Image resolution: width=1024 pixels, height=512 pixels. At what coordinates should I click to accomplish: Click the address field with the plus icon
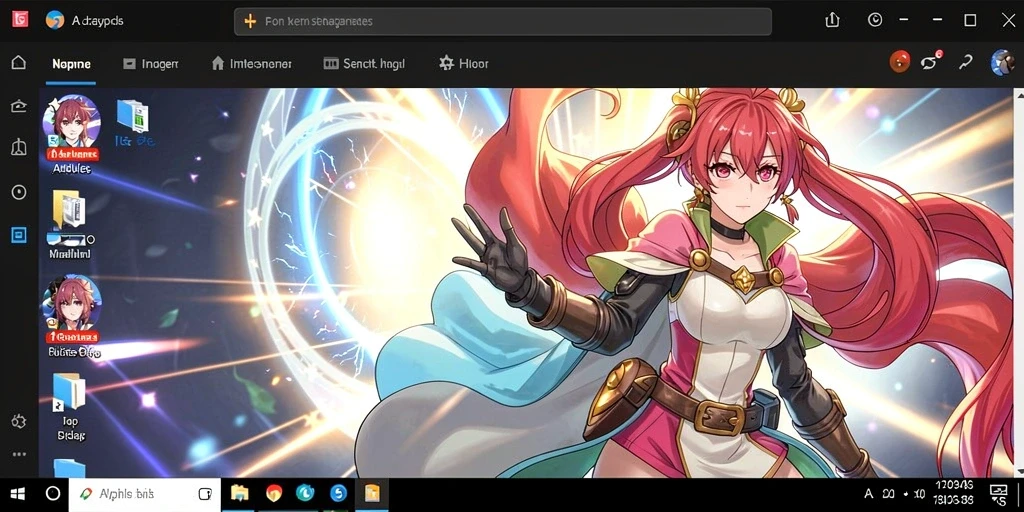click(503, 22)
